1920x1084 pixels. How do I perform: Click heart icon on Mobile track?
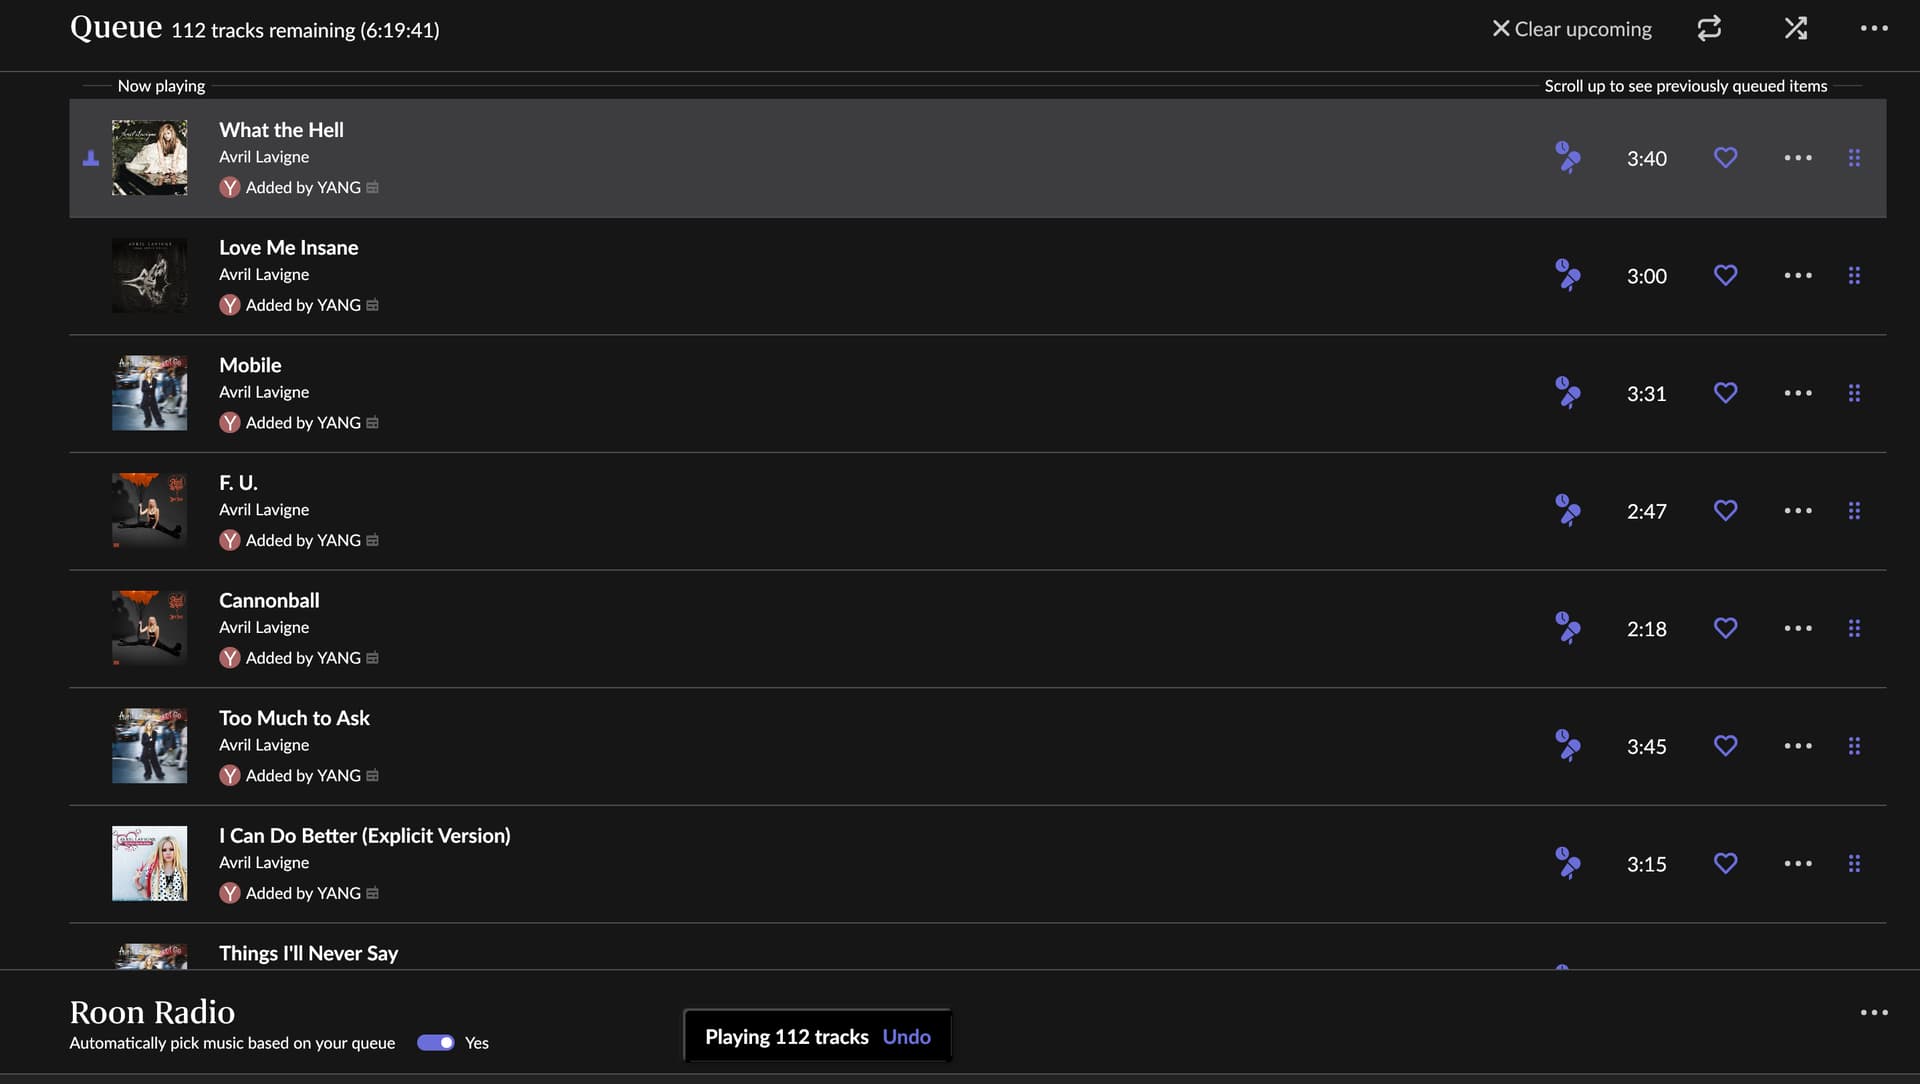[1725, 393]
